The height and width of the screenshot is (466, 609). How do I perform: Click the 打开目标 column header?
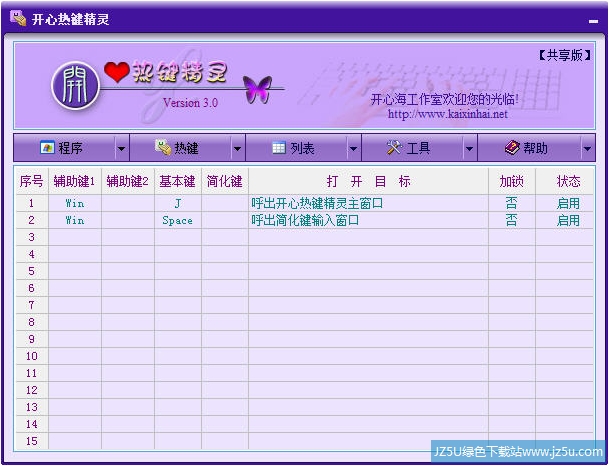[368, 181]
